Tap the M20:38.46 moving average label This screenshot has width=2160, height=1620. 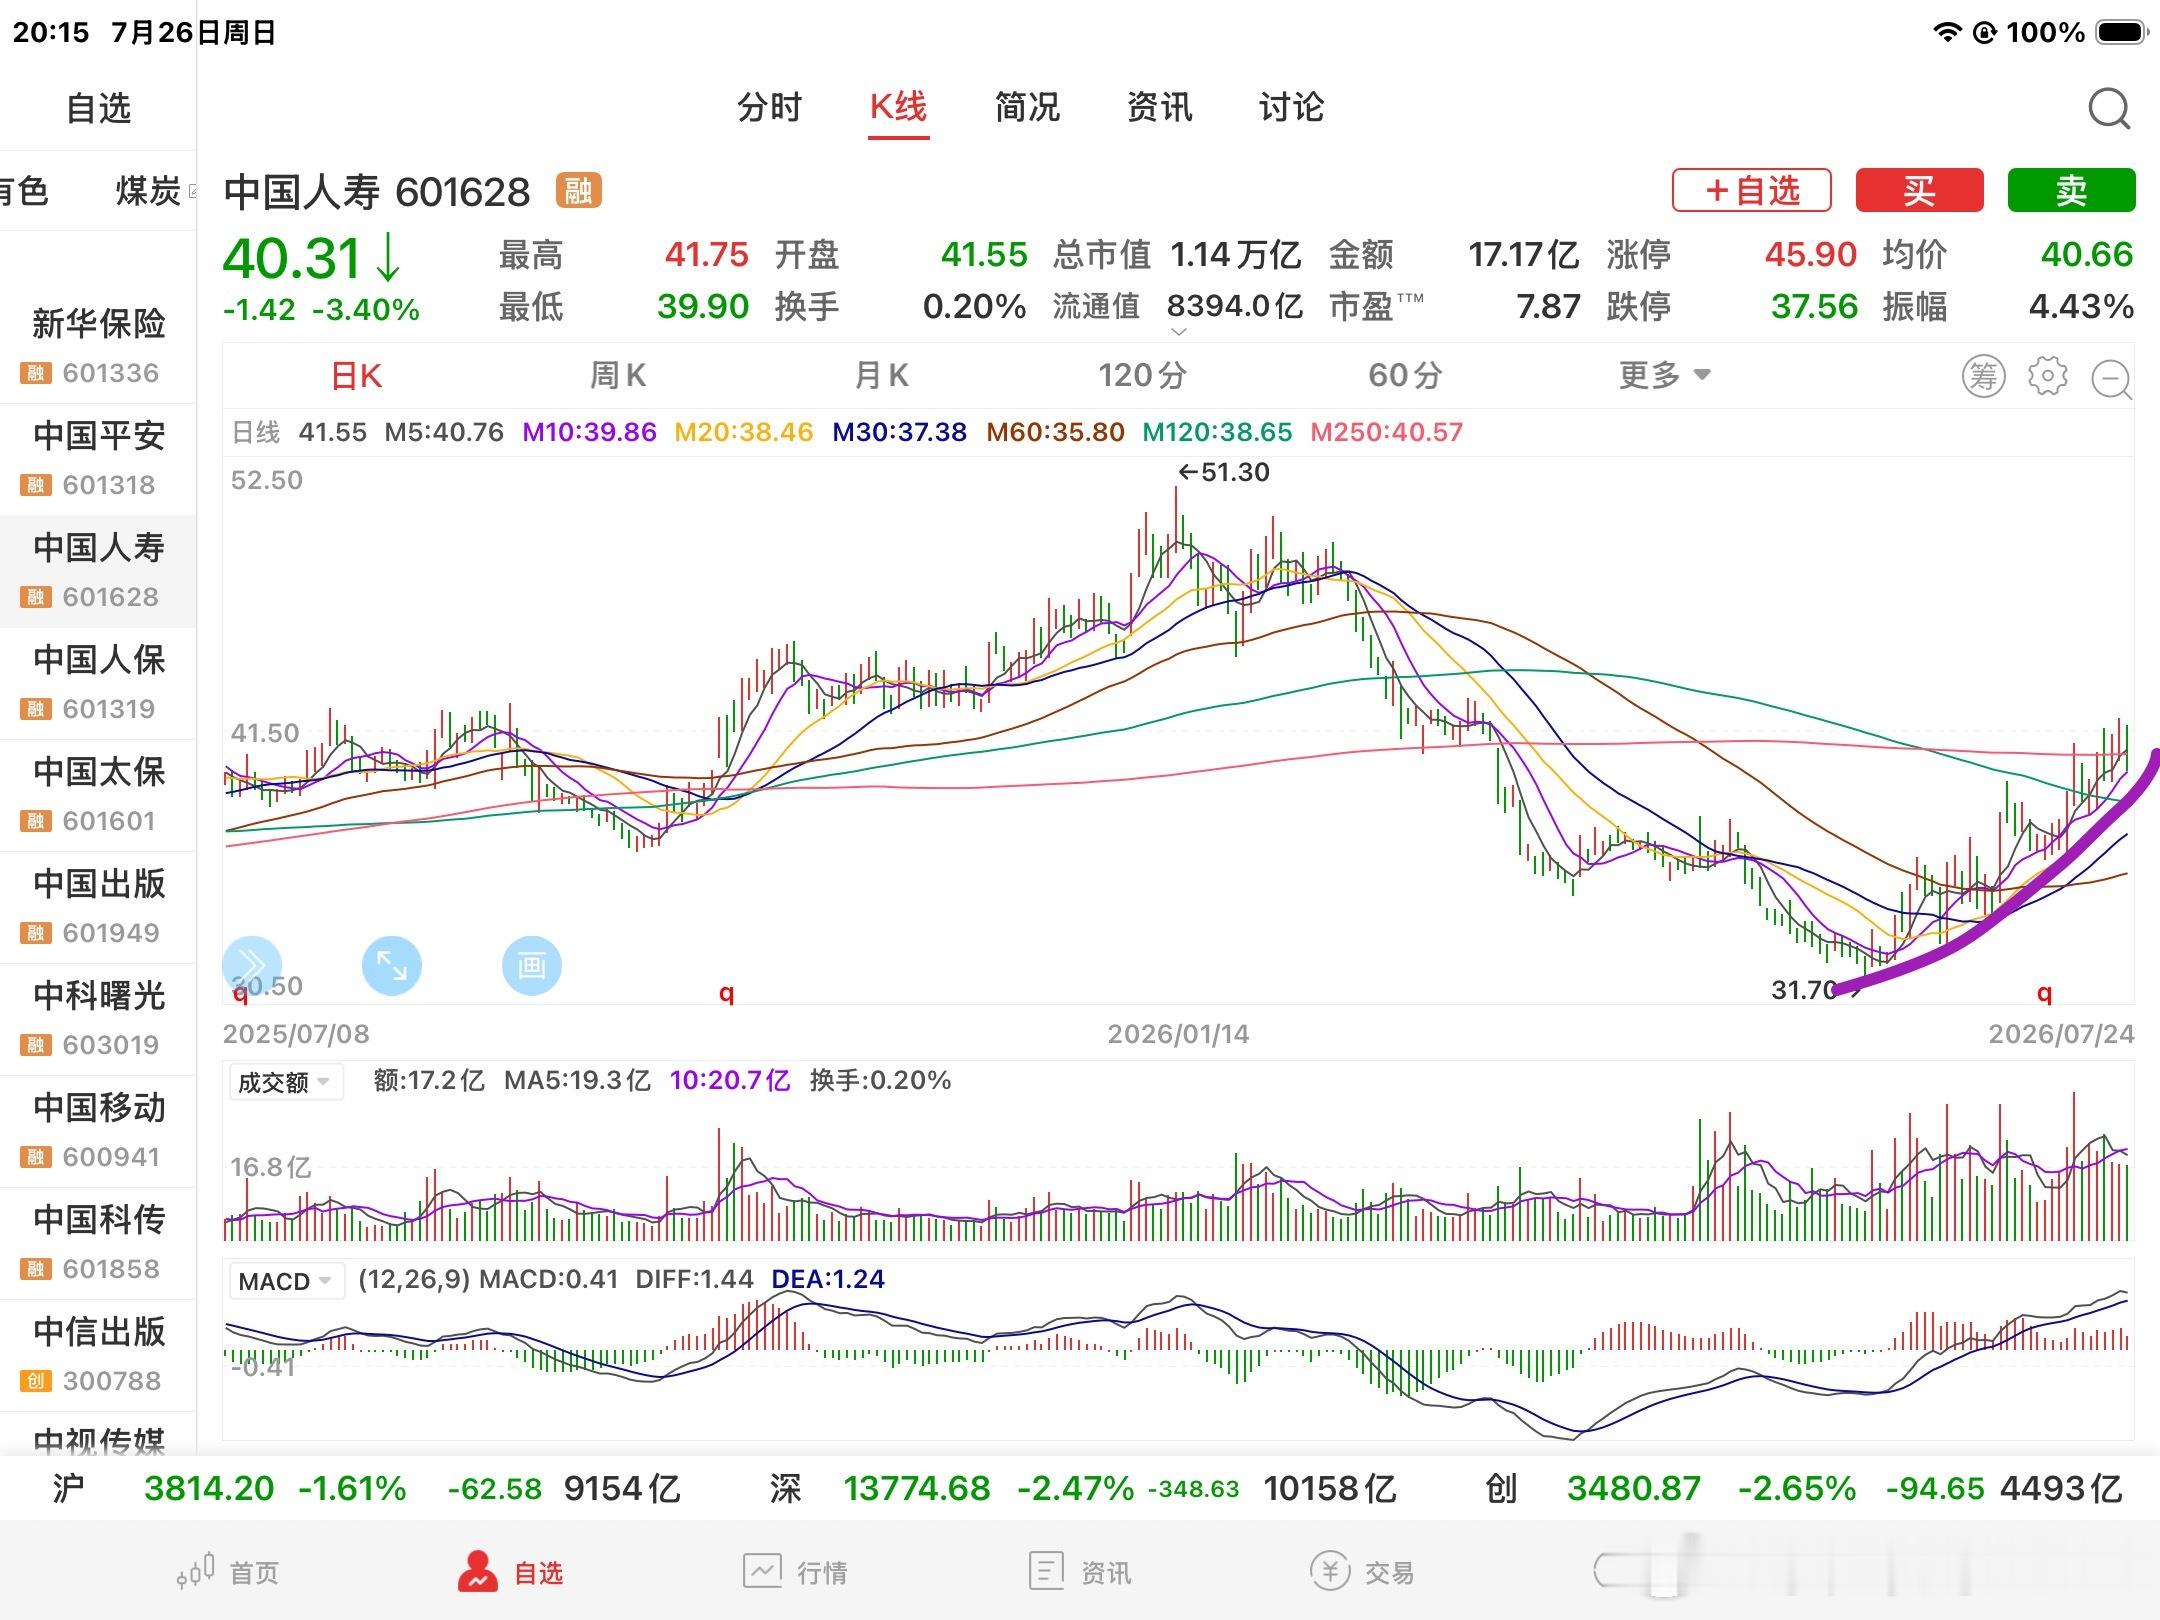[743, 432]
